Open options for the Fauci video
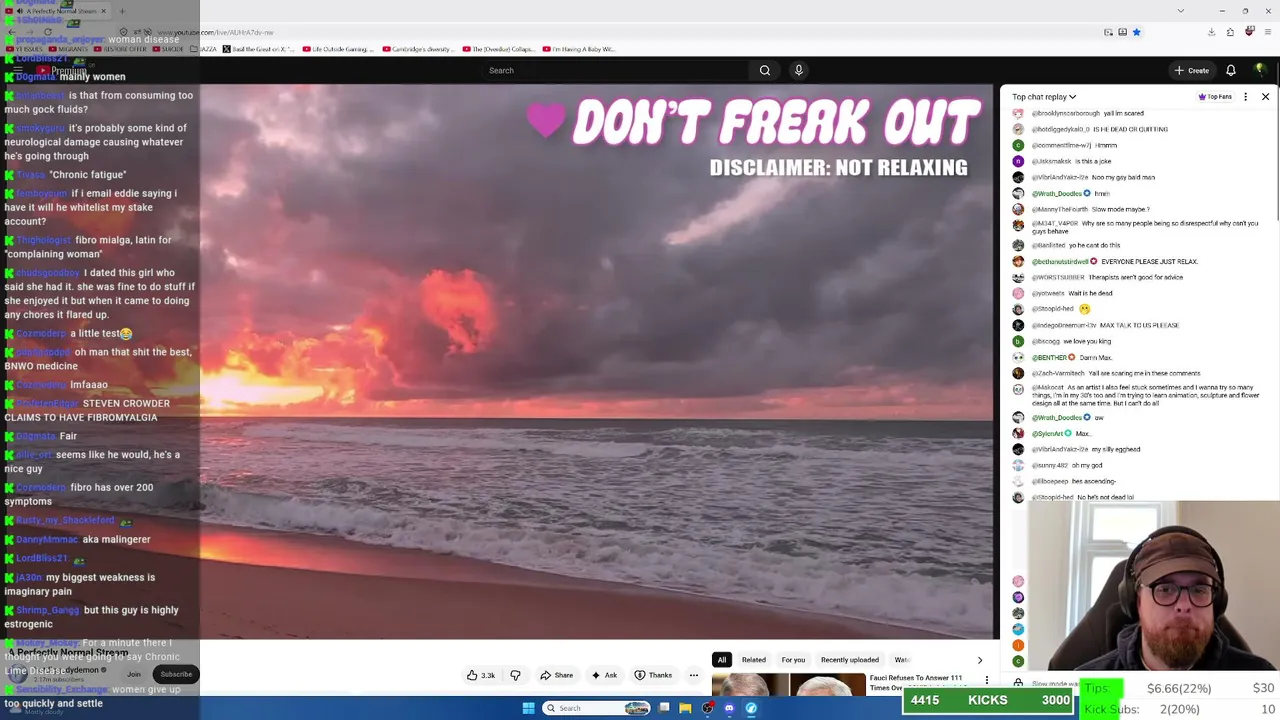Screen dimensions: 1280x720 tap(986, 681)
